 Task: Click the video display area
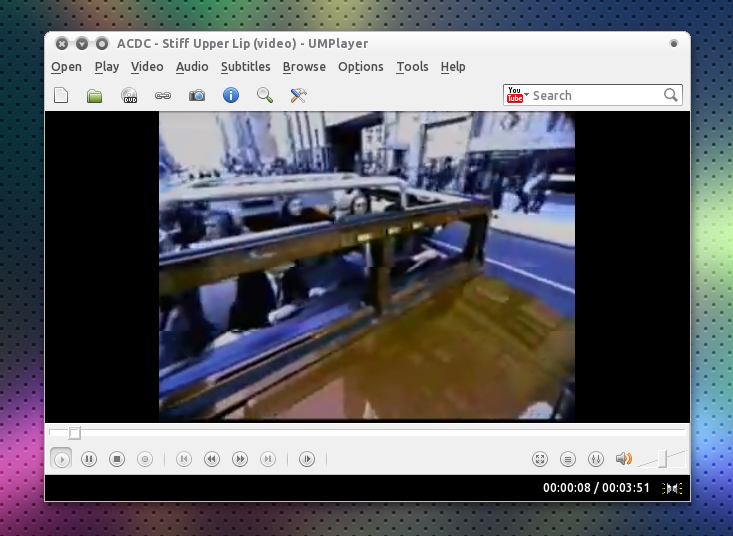click(x=367, y=266)
